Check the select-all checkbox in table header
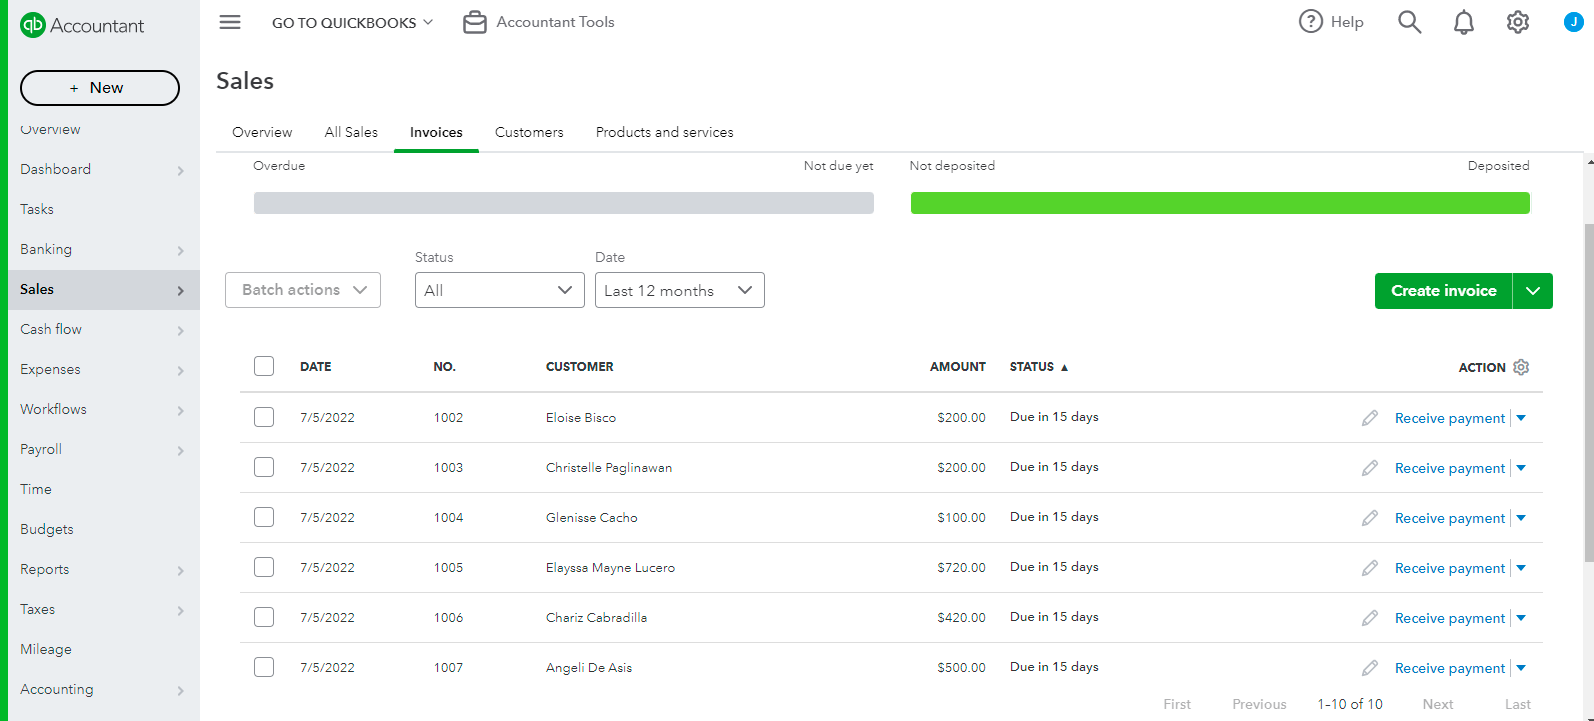 pyautogui.click(x=264, y=366)
